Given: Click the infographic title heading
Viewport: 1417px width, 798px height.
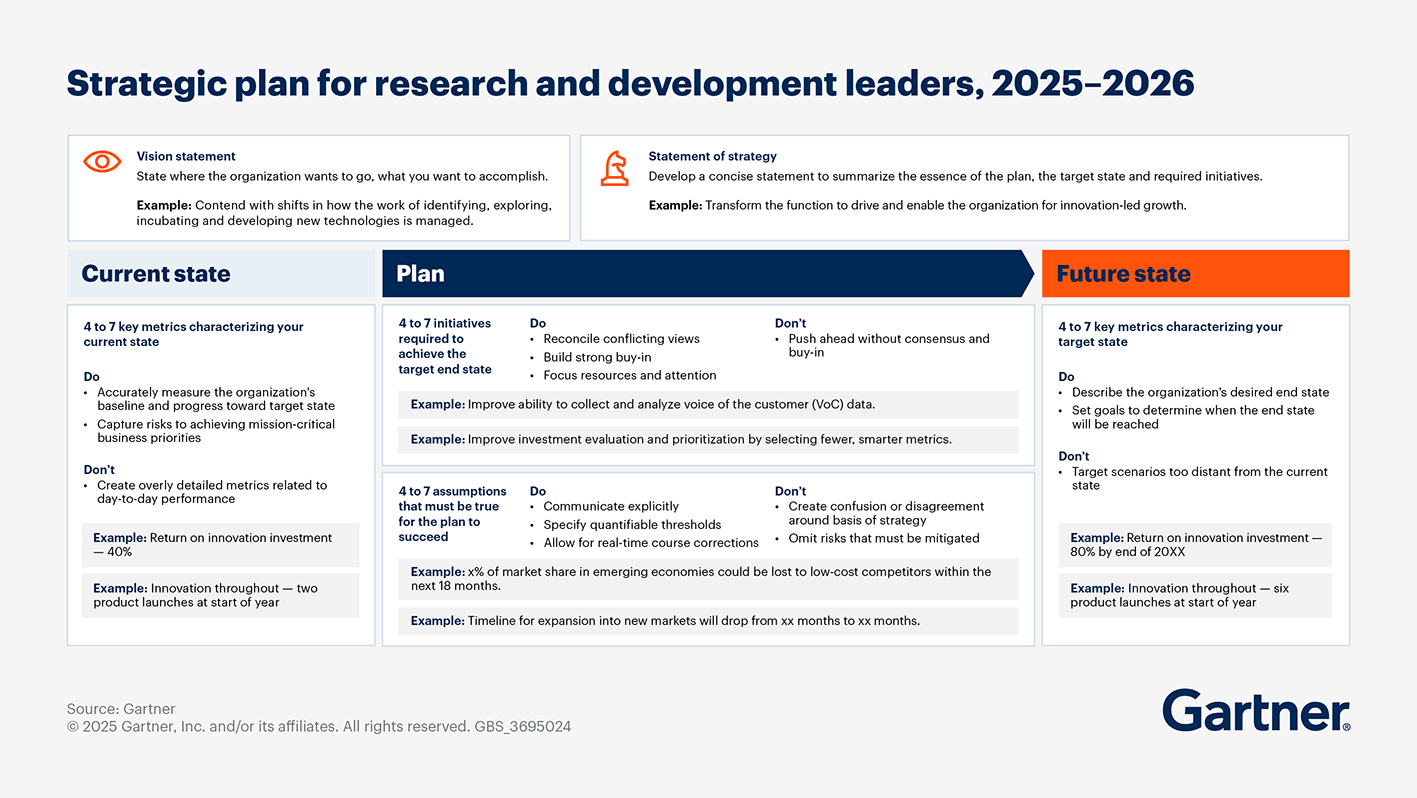Looking at the screenshot, I should point(630,83).
